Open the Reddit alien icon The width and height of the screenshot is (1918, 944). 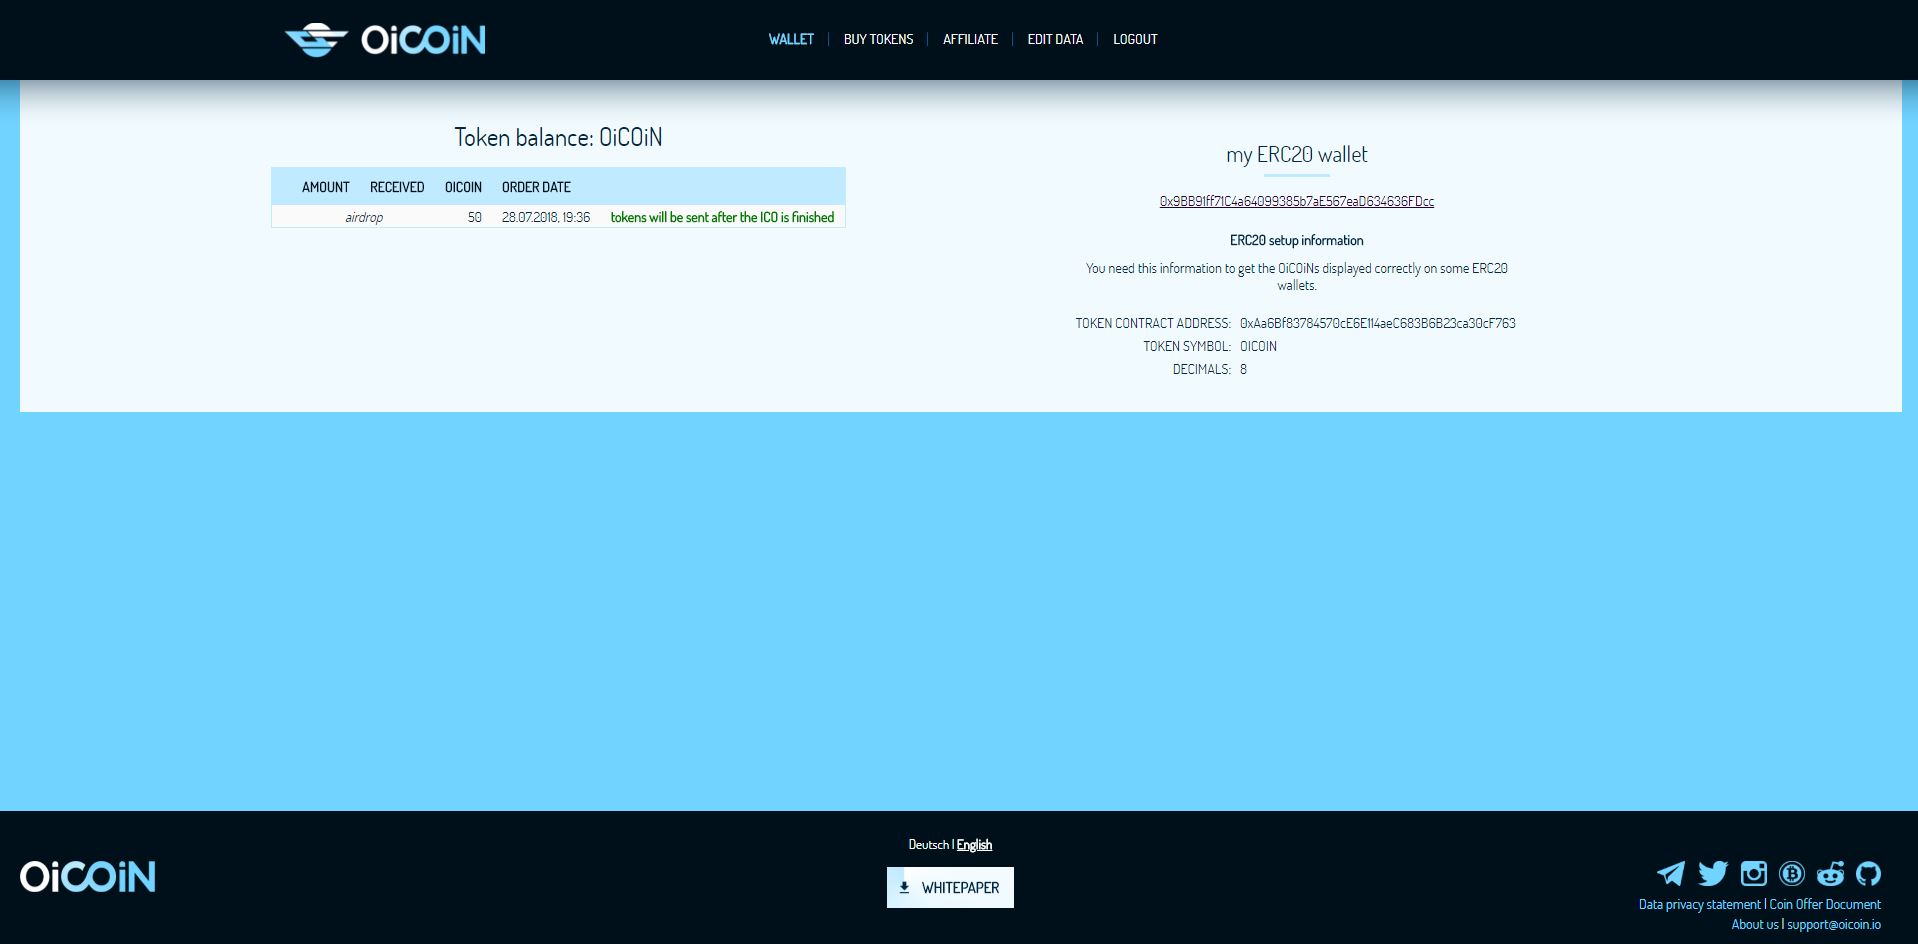tap(1831, 874)
